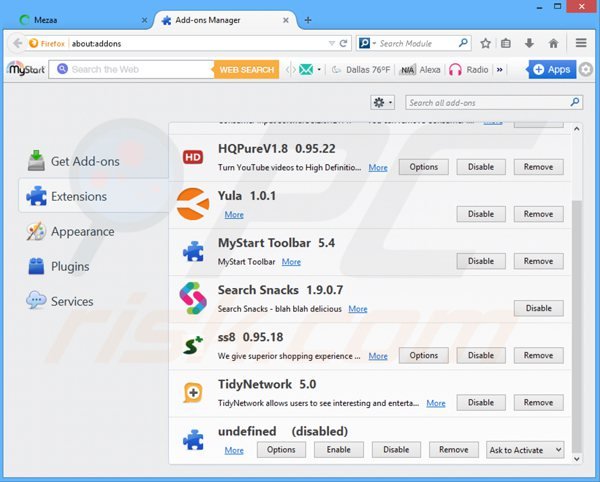Close the Add-ons Manager tab
The image size is (600, 482).
[285, 20]
